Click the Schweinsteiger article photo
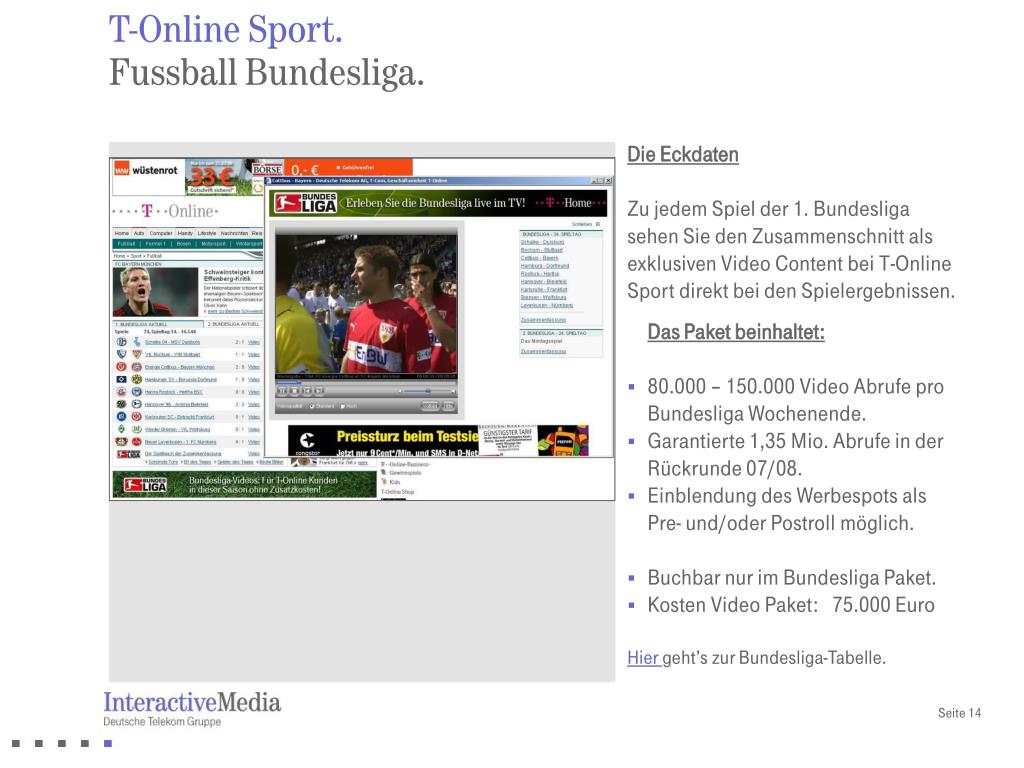This screenshot has width=1024, height=768. coord(155,292)
